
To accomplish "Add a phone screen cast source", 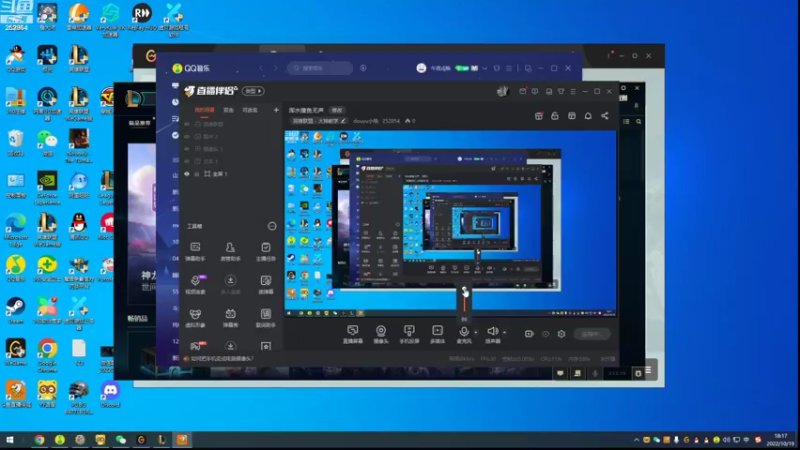I will coord(409,334).
